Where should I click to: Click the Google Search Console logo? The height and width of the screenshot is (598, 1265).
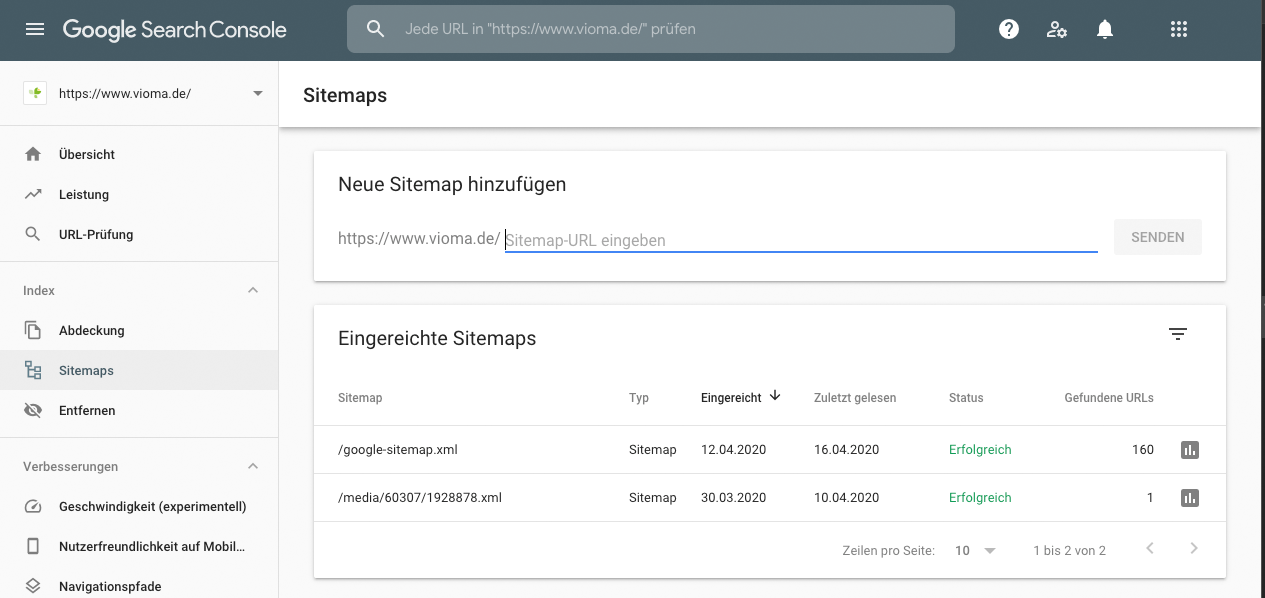pyautogui.click(x=175, y=30)
